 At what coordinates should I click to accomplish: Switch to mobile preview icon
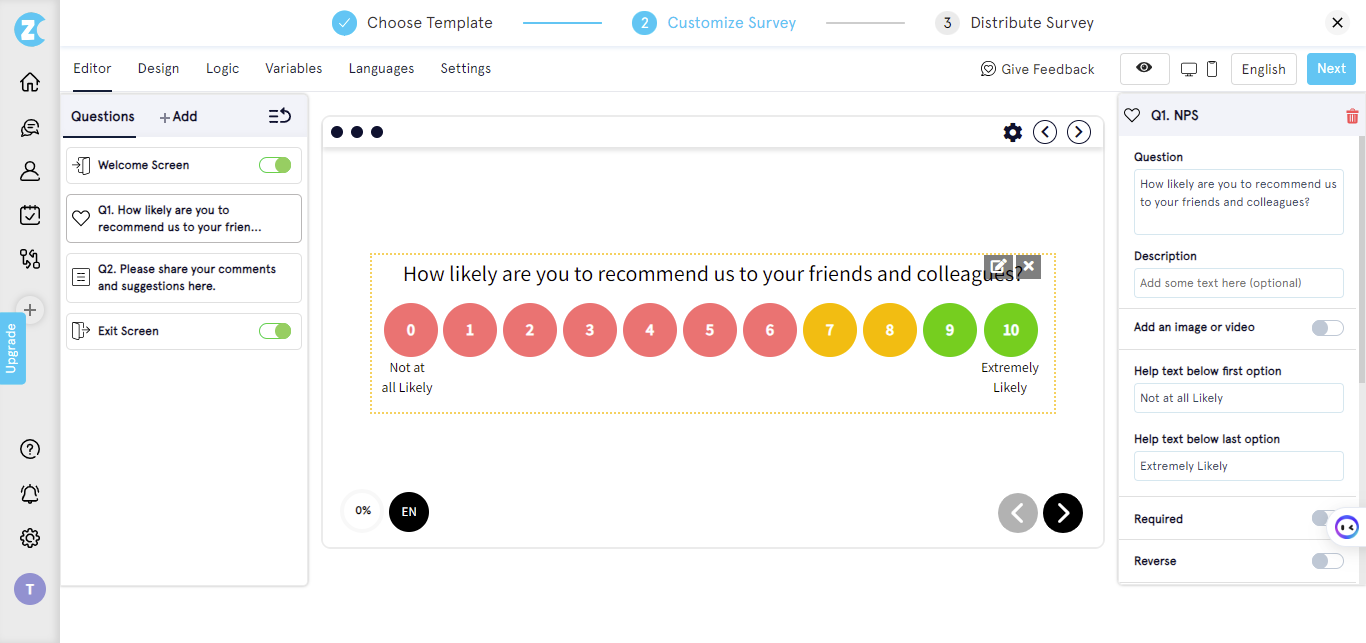[1212, 68]
